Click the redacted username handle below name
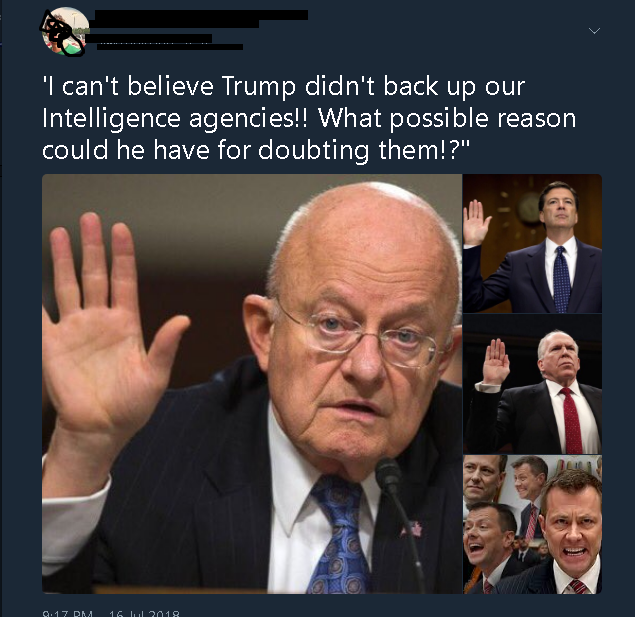This screenshot has height=617, width=635. point(164,42)
